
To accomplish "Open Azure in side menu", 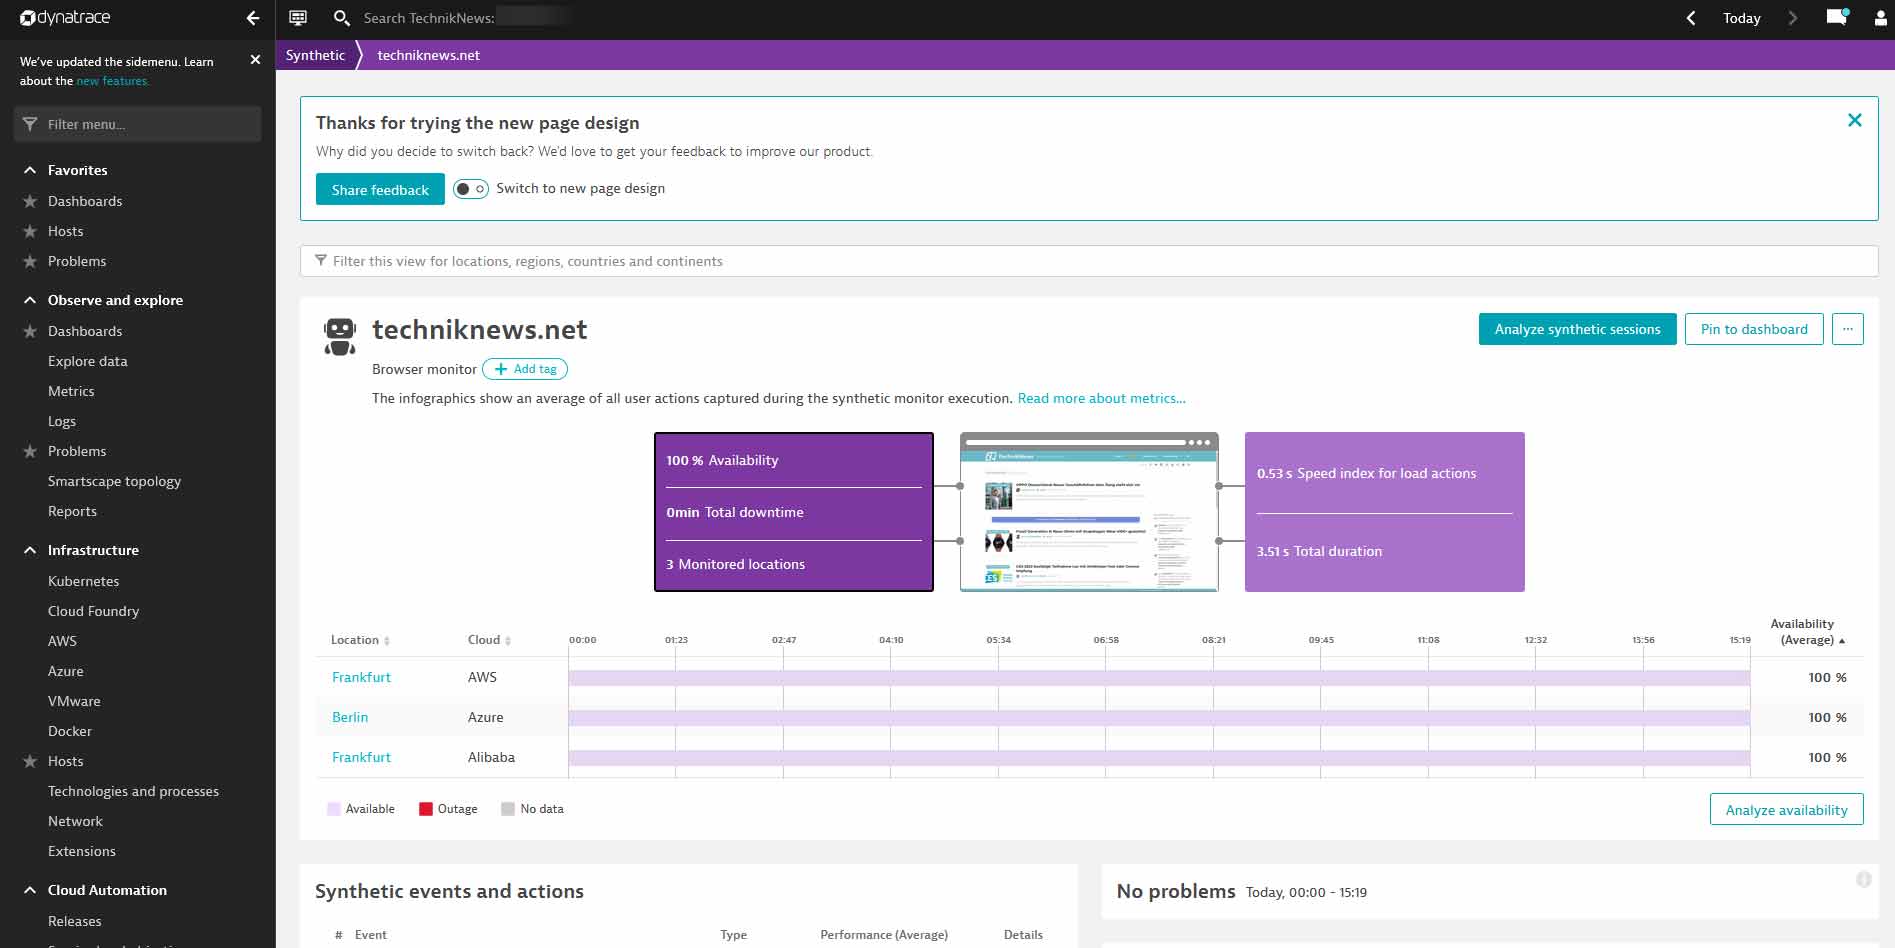I will tap(65, 671).
